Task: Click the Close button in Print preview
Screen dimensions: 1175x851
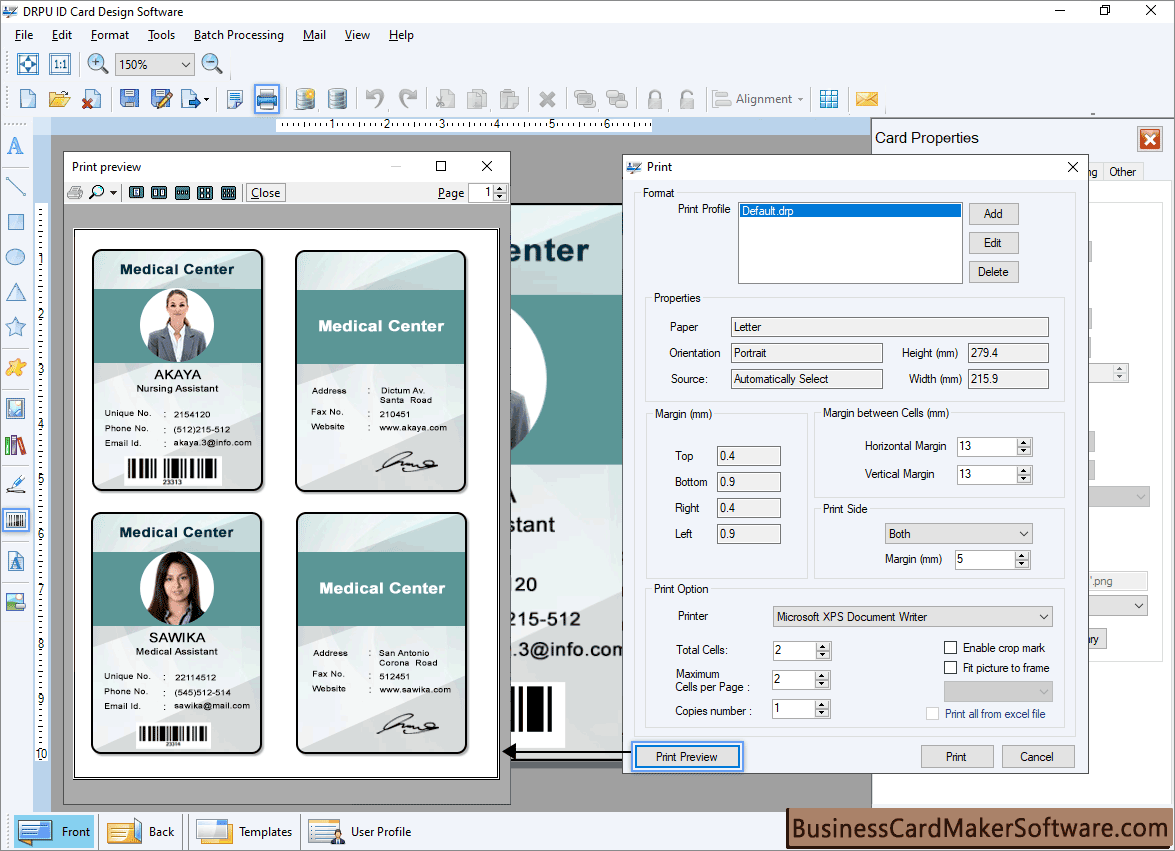Action: (x=264, y=192)
